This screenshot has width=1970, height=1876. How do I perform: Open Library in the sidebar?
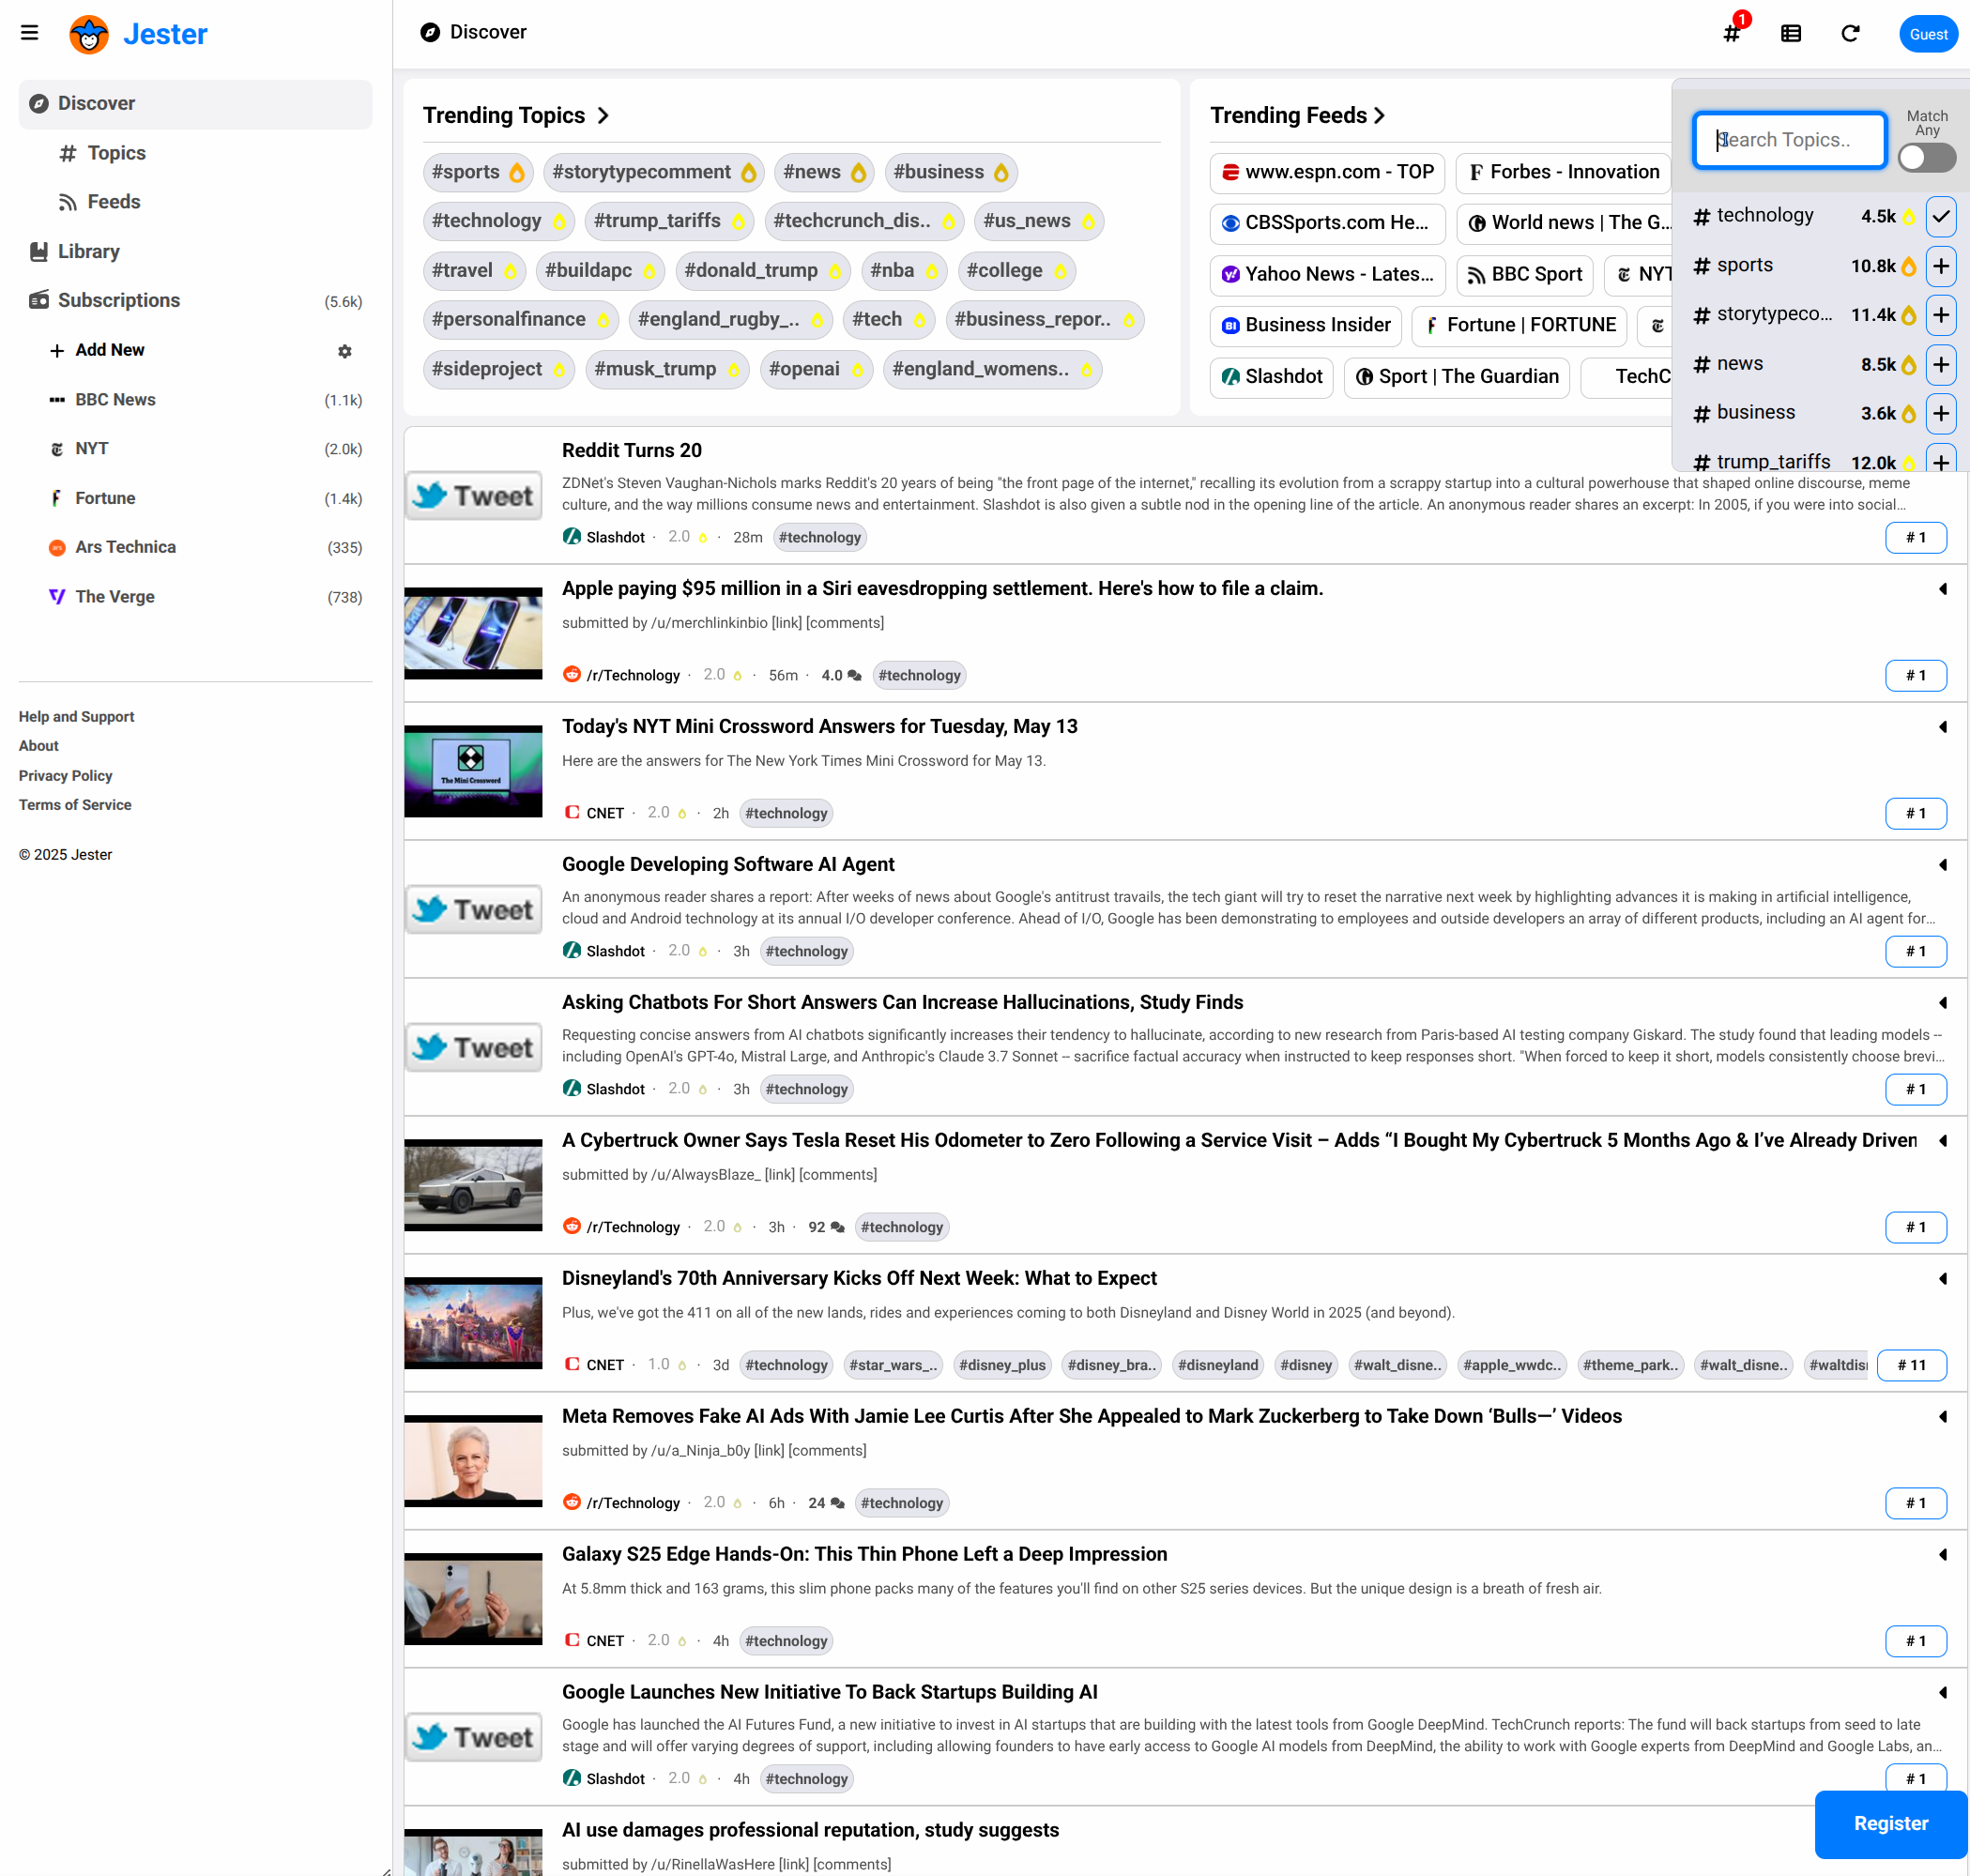click(88, 251)
